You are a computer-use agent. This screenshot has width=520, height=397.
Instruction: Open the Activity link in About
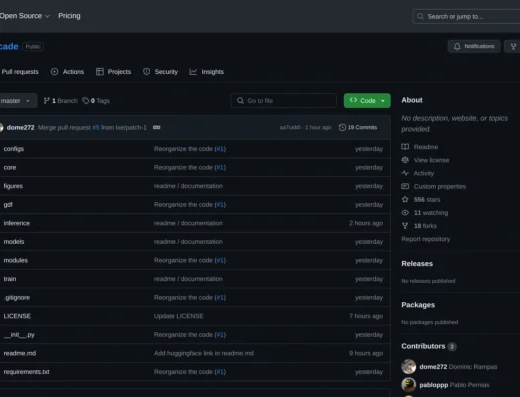424,173
